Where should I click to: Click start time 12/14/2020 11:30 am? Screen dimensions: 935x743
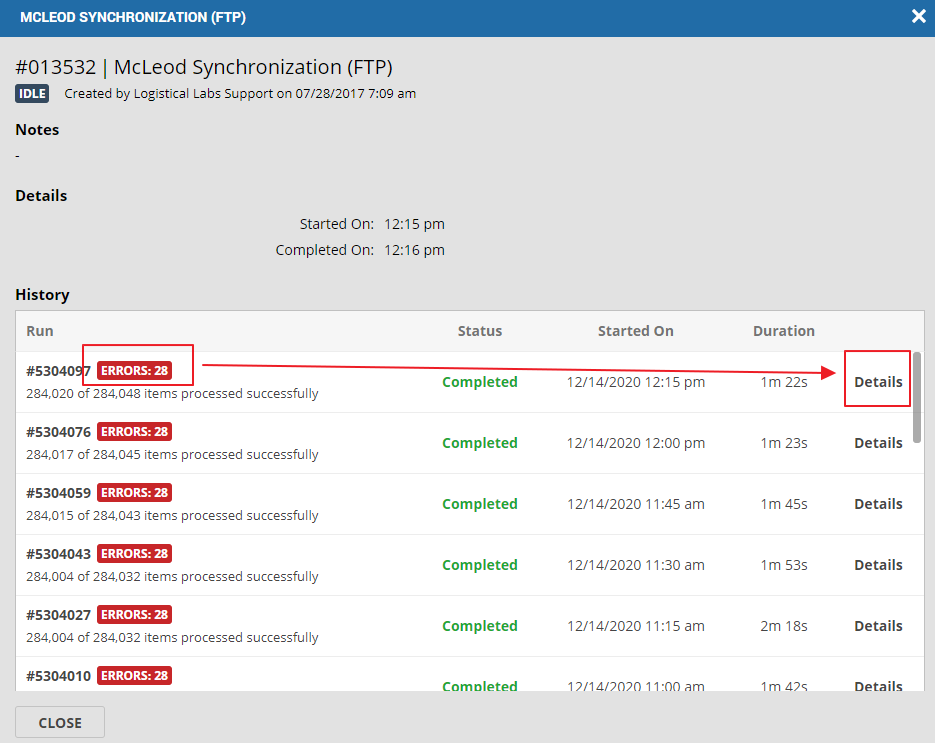(636, 564)
